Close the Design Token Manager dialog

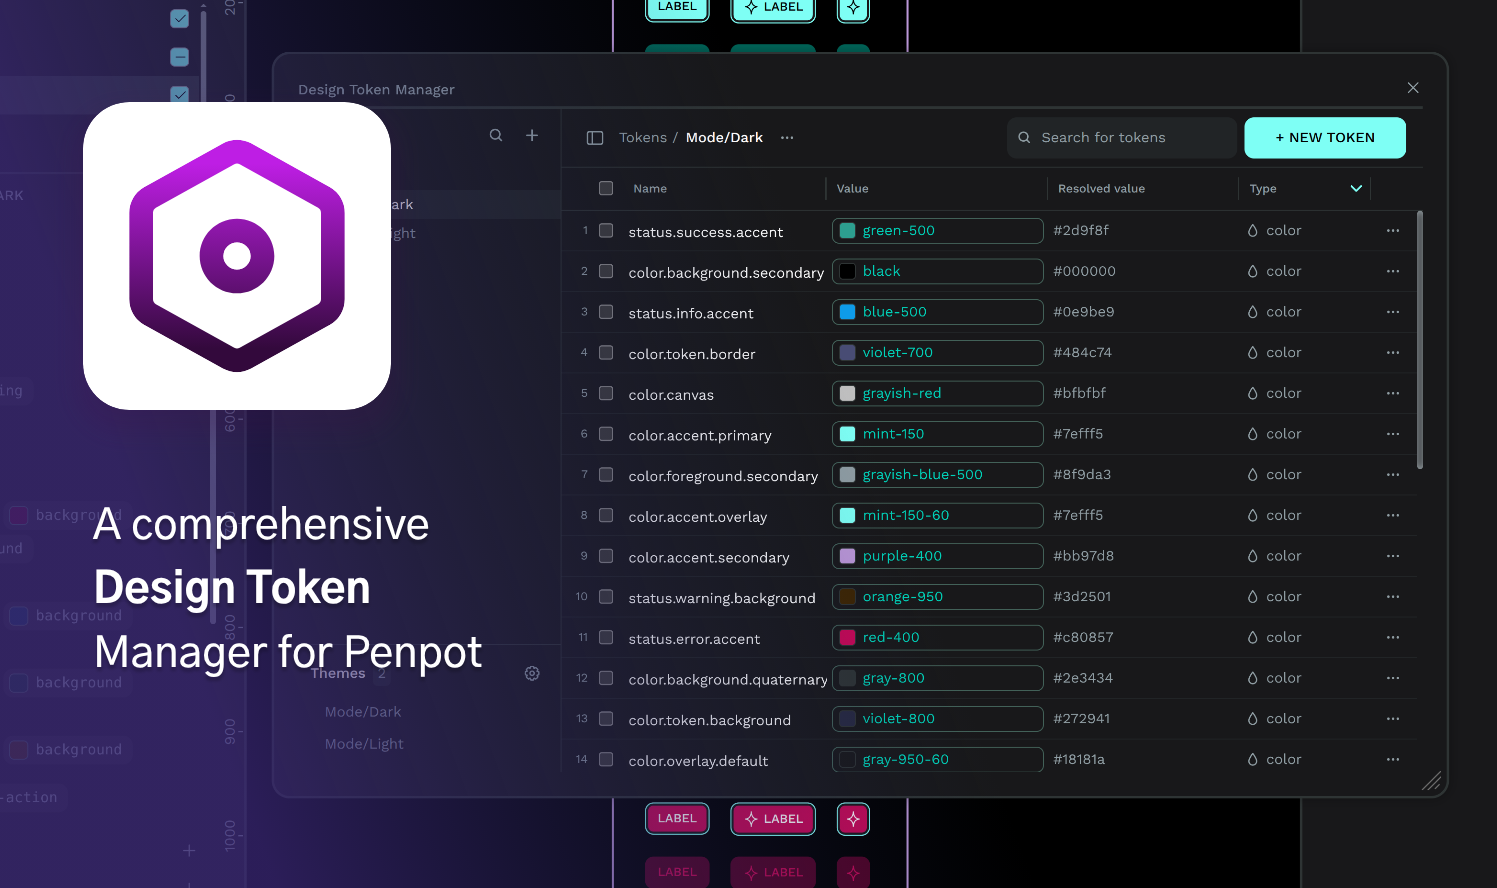(x=1413, y=88)
